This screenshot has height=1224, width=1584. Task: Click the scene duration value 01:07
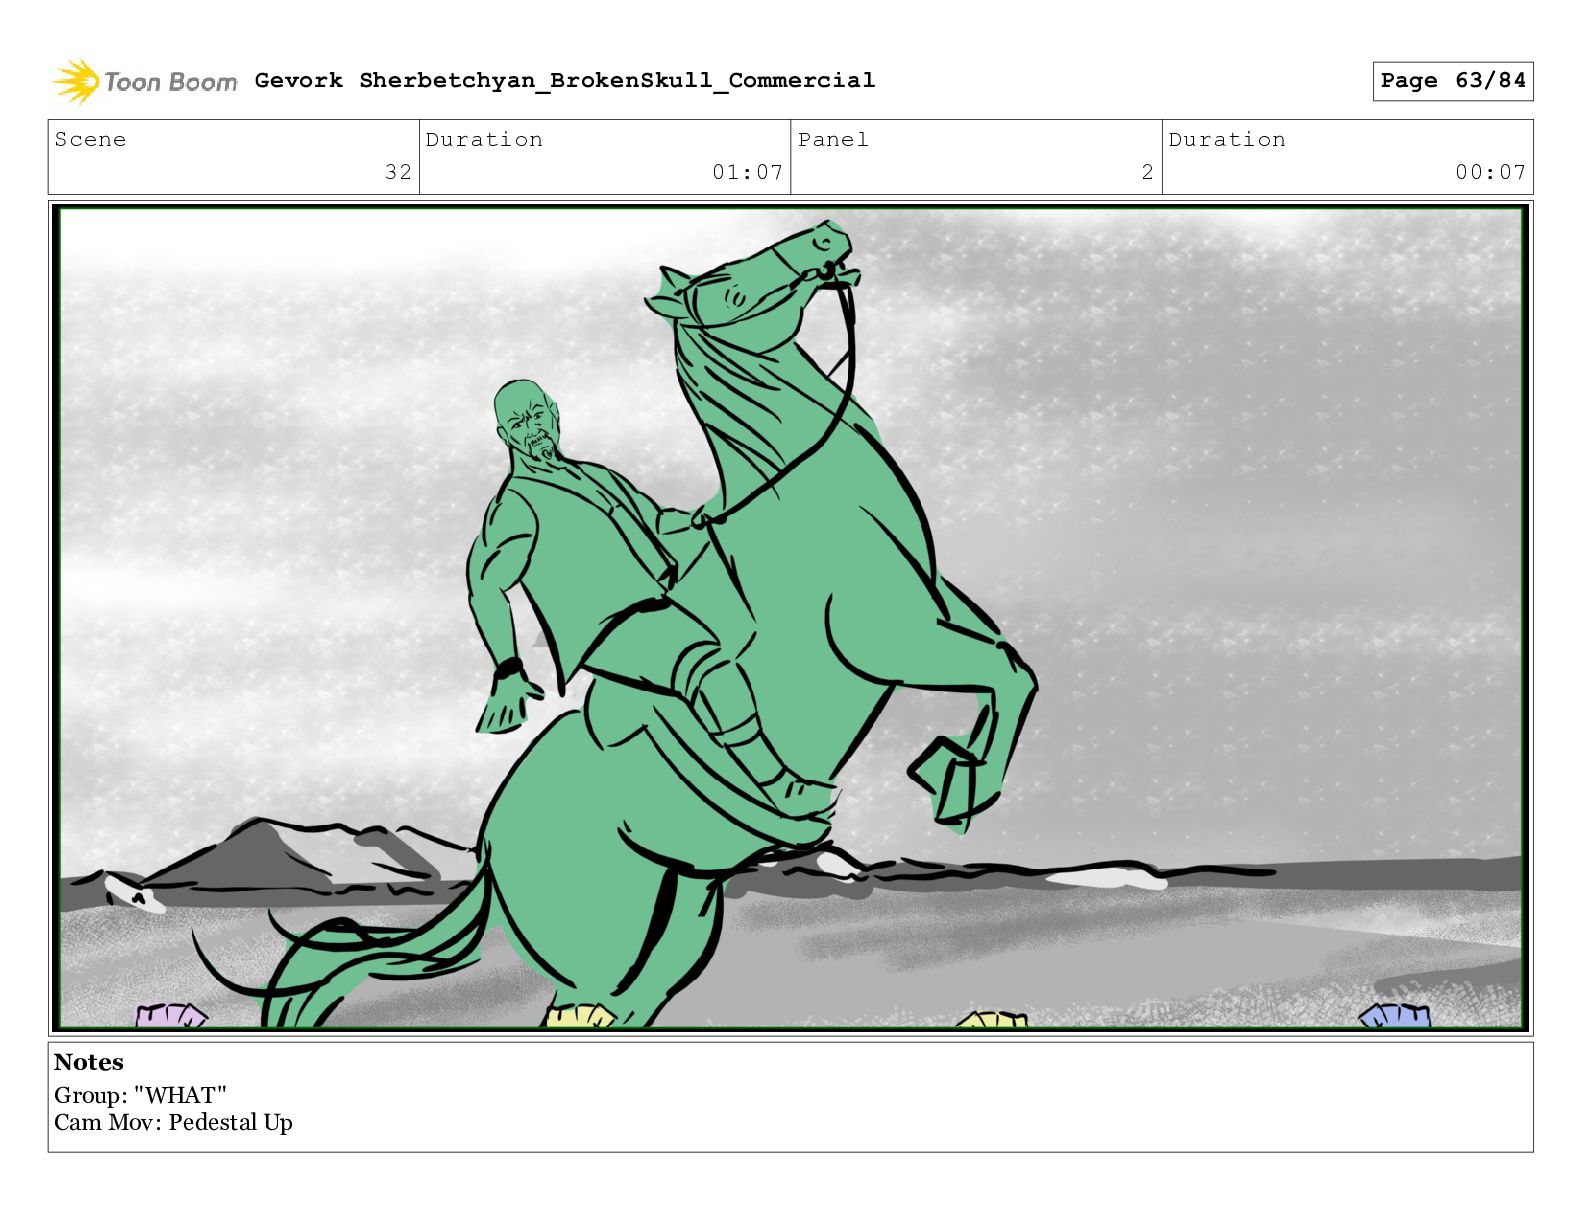pyautogui.click(x=747, y=172)
